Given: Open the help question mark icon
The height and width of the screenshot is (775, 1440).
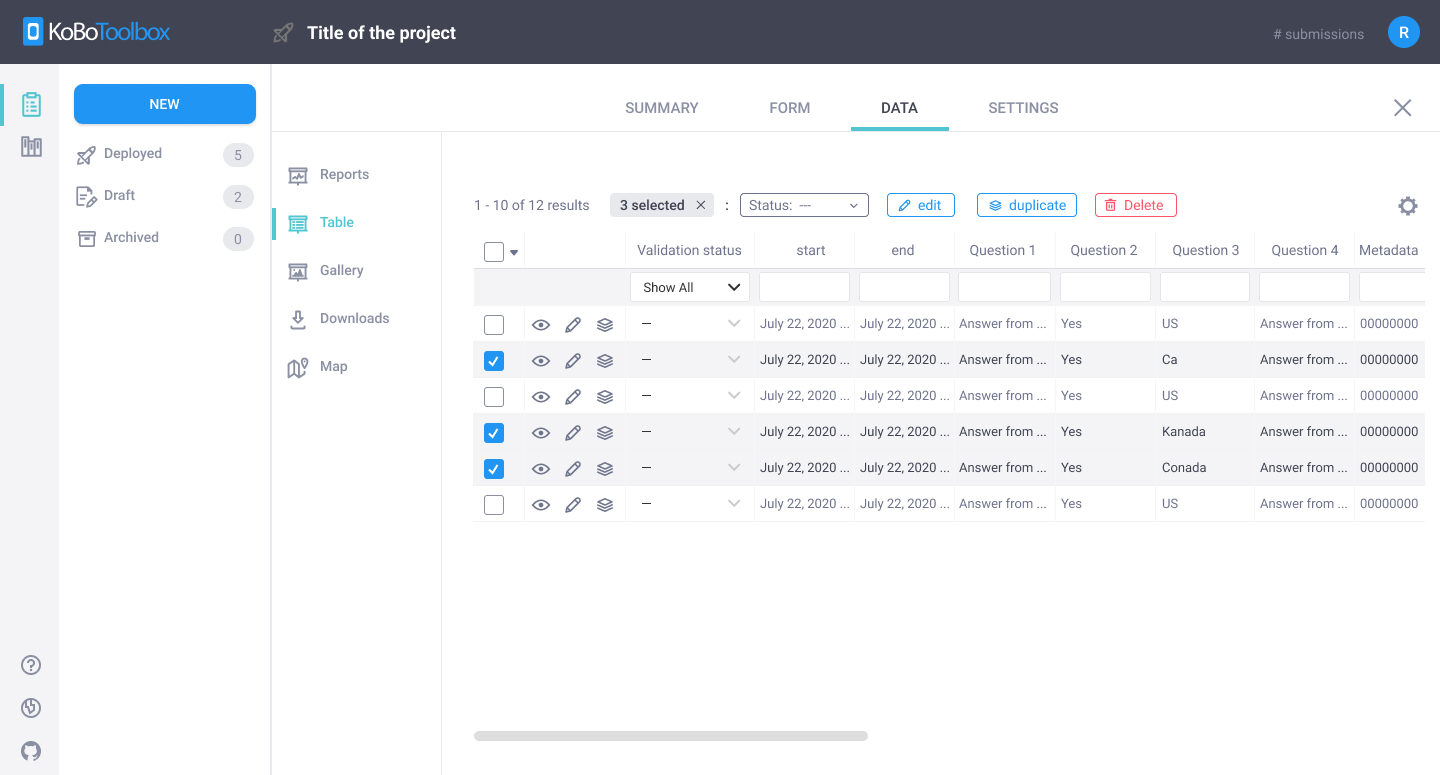Looking at the screenshot, I should coord(31,664).
